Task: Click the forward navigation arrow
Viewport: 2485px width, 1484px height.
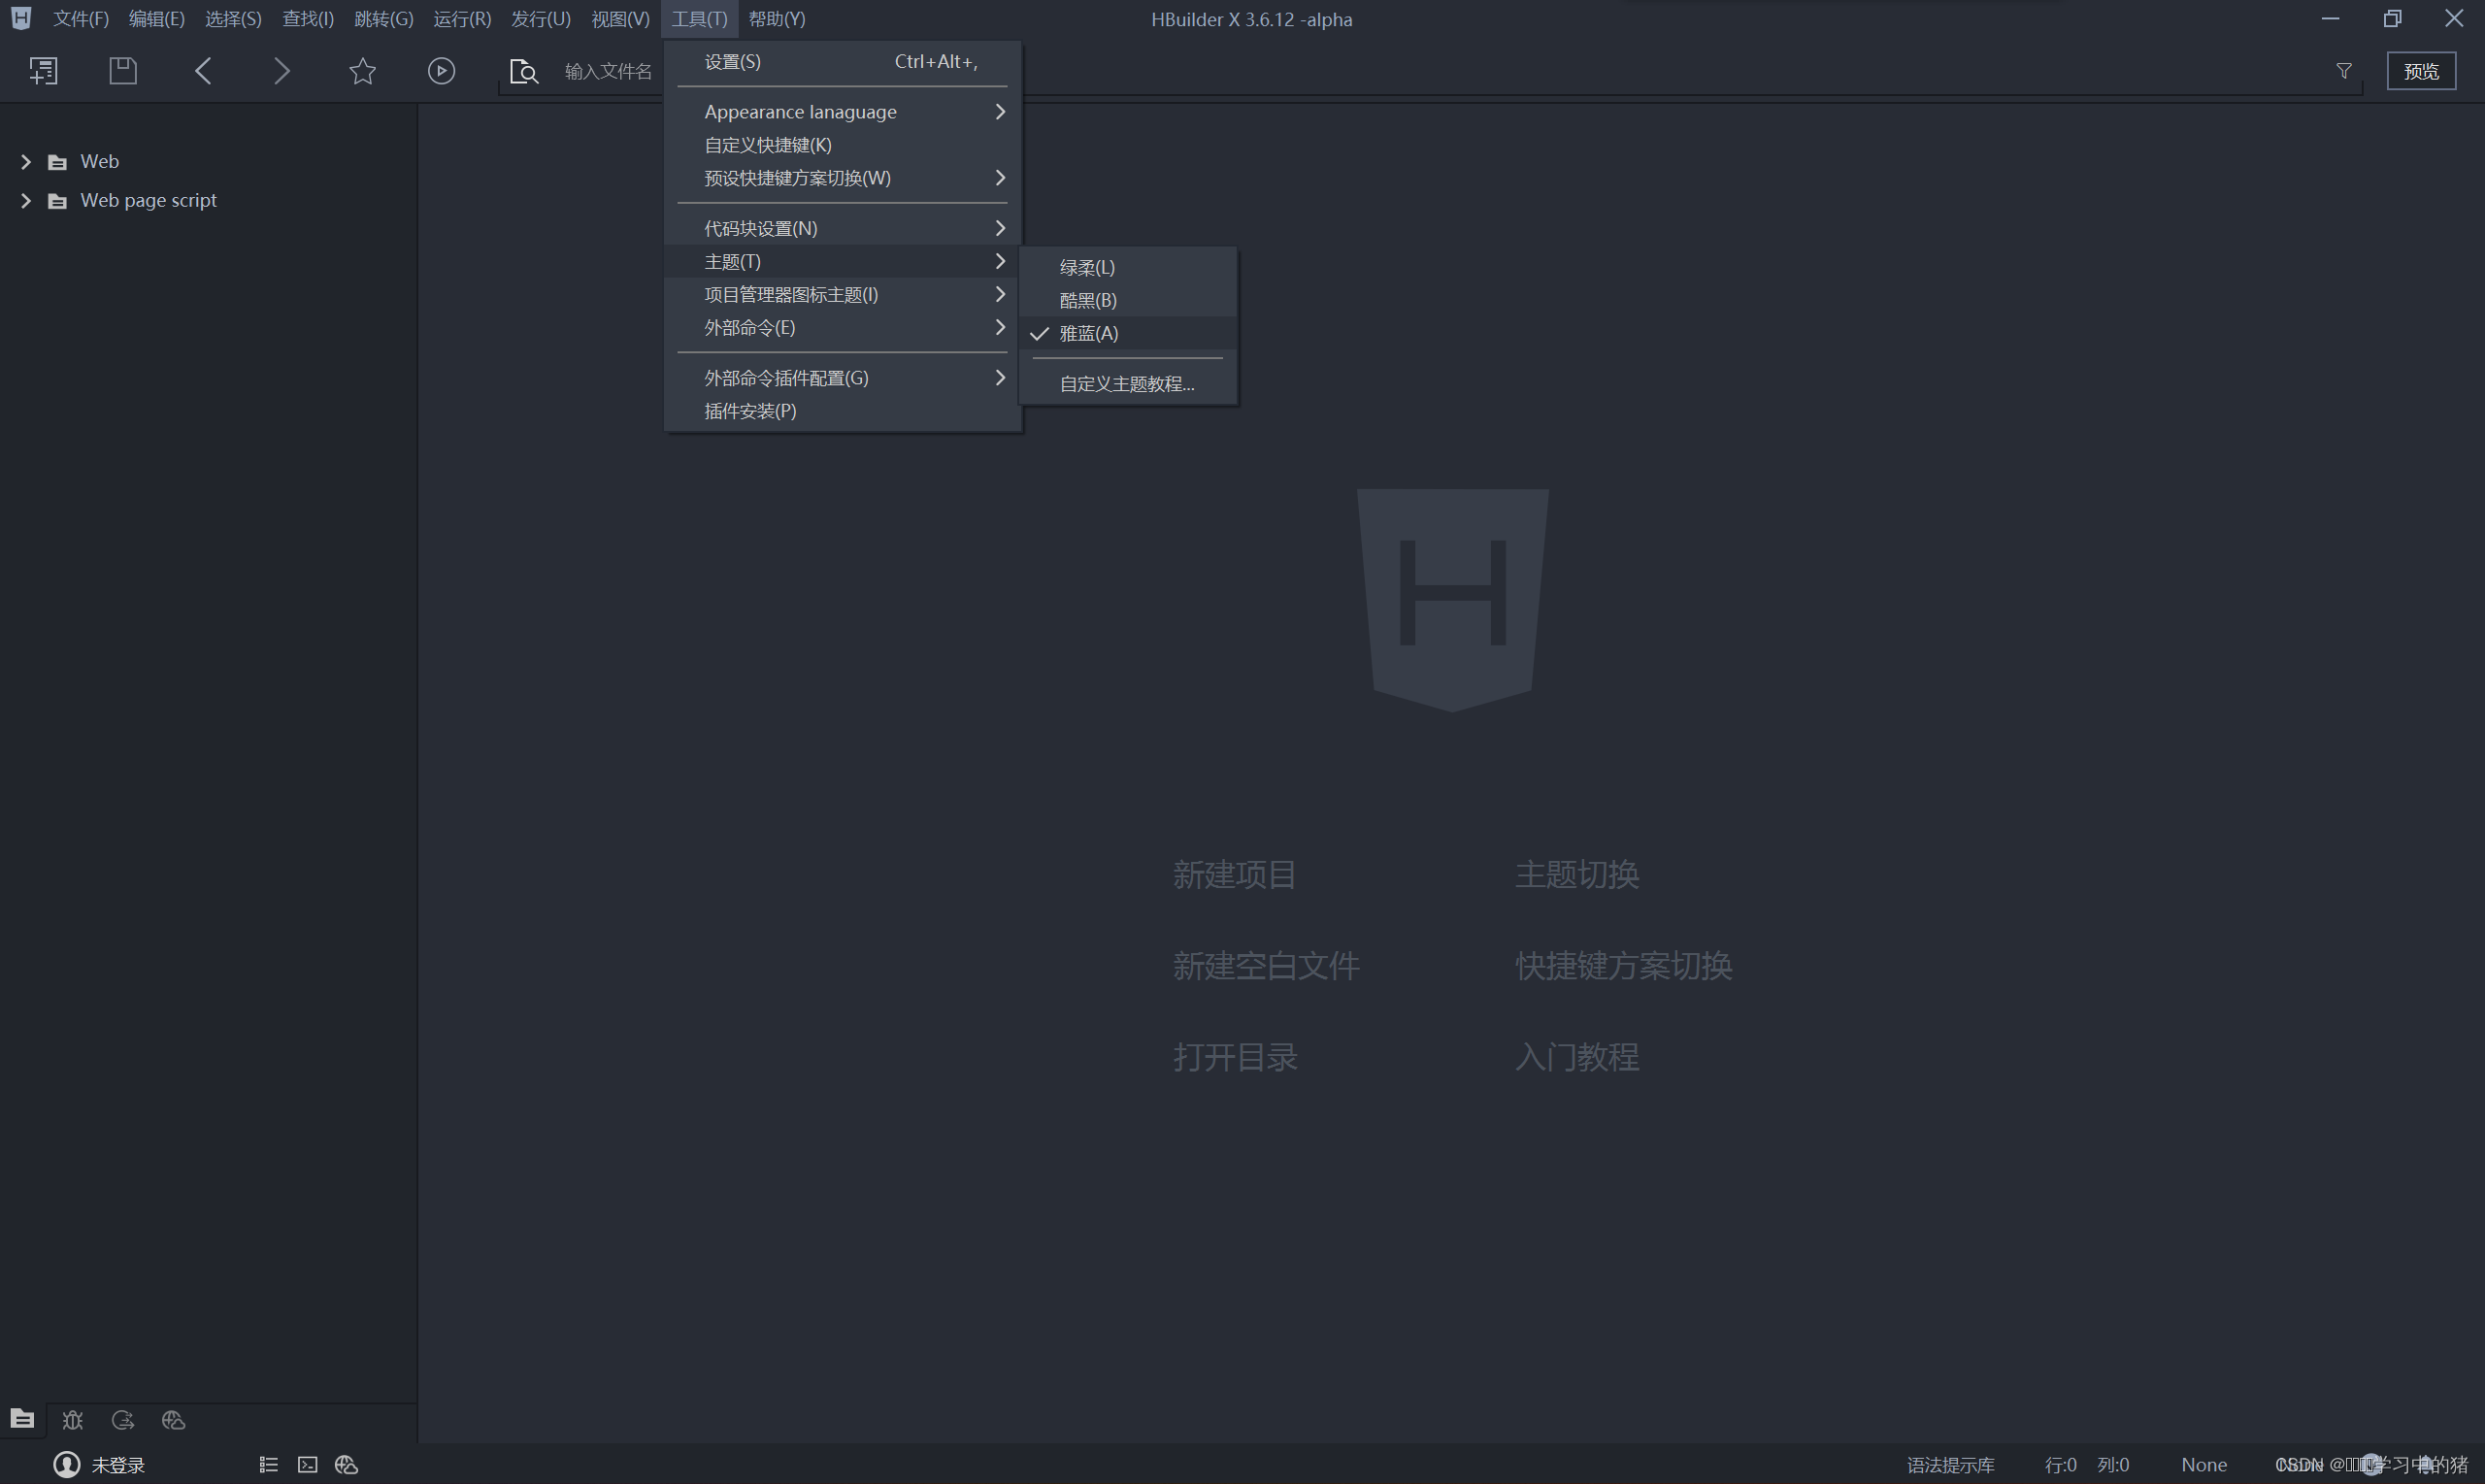Action: point(282,71)
